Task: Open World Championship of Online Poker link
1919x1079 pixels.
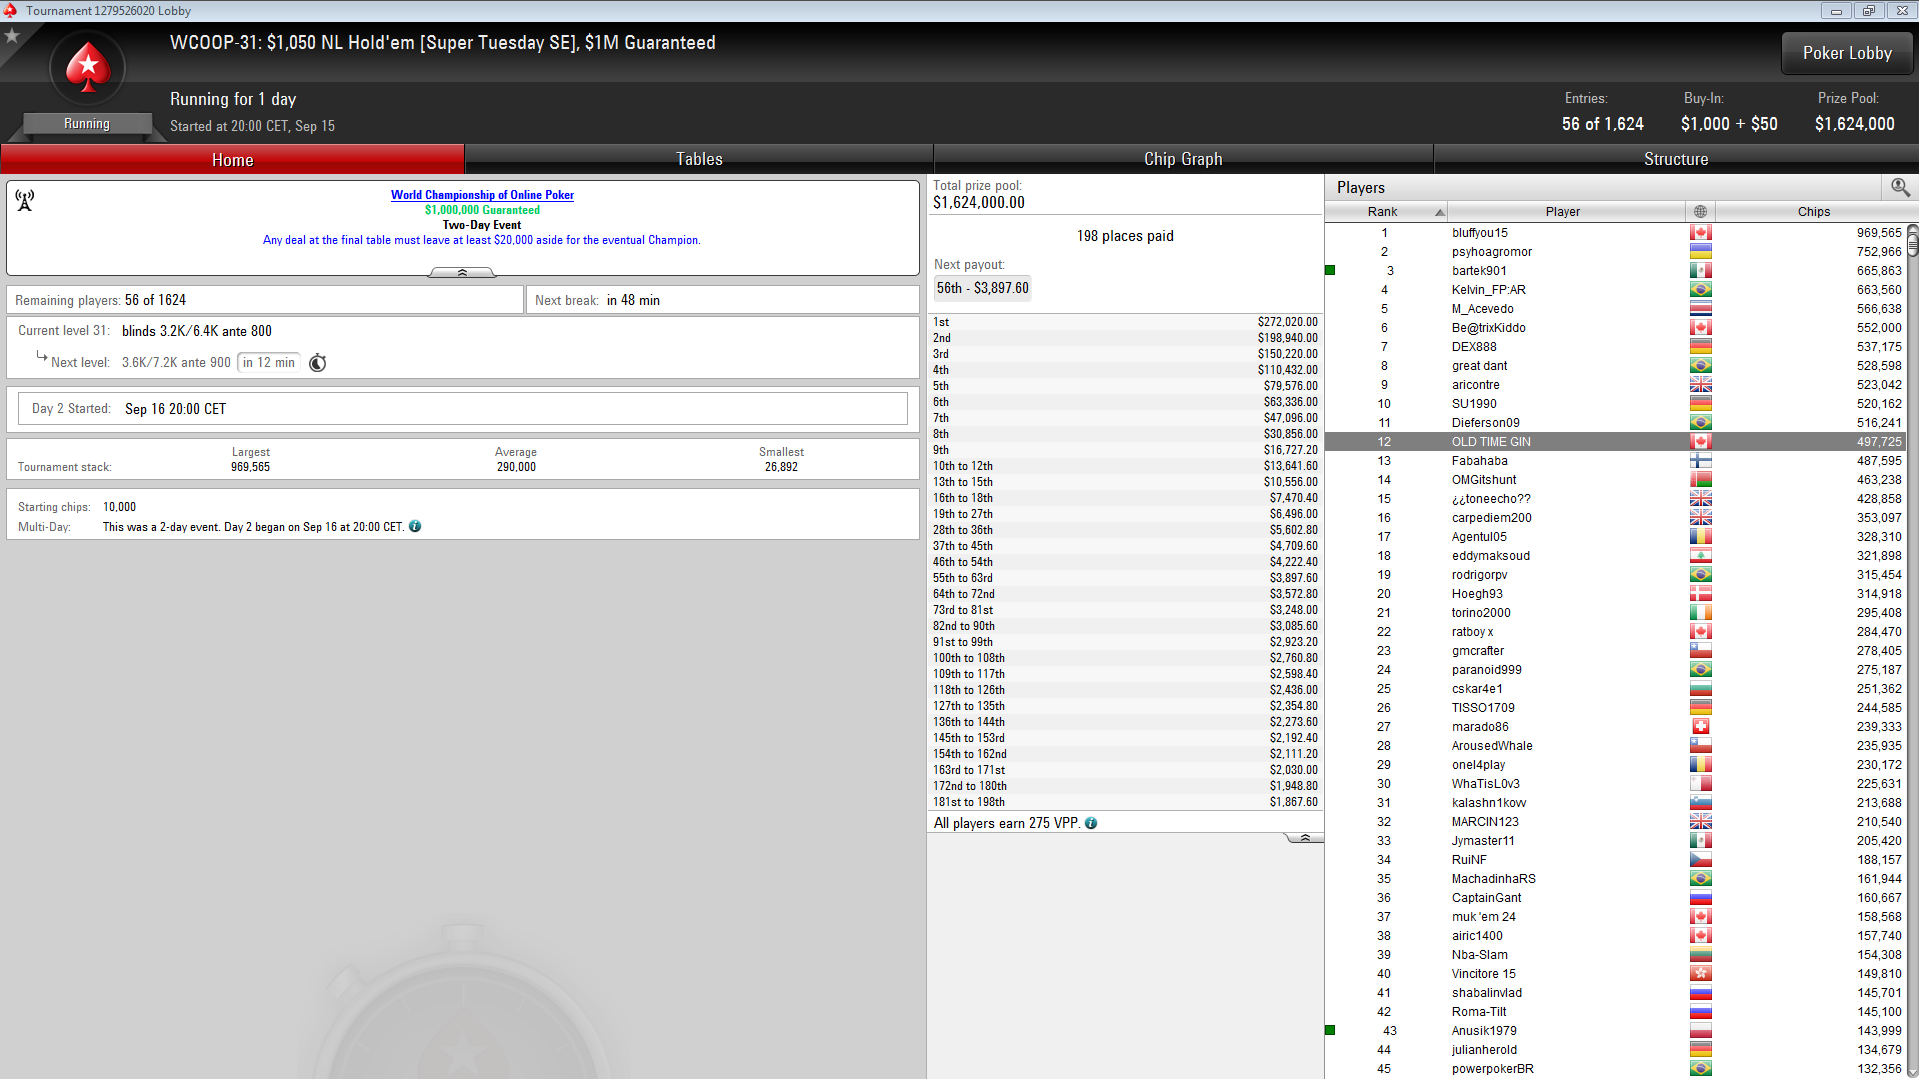Action: click(x=482, y=195)
